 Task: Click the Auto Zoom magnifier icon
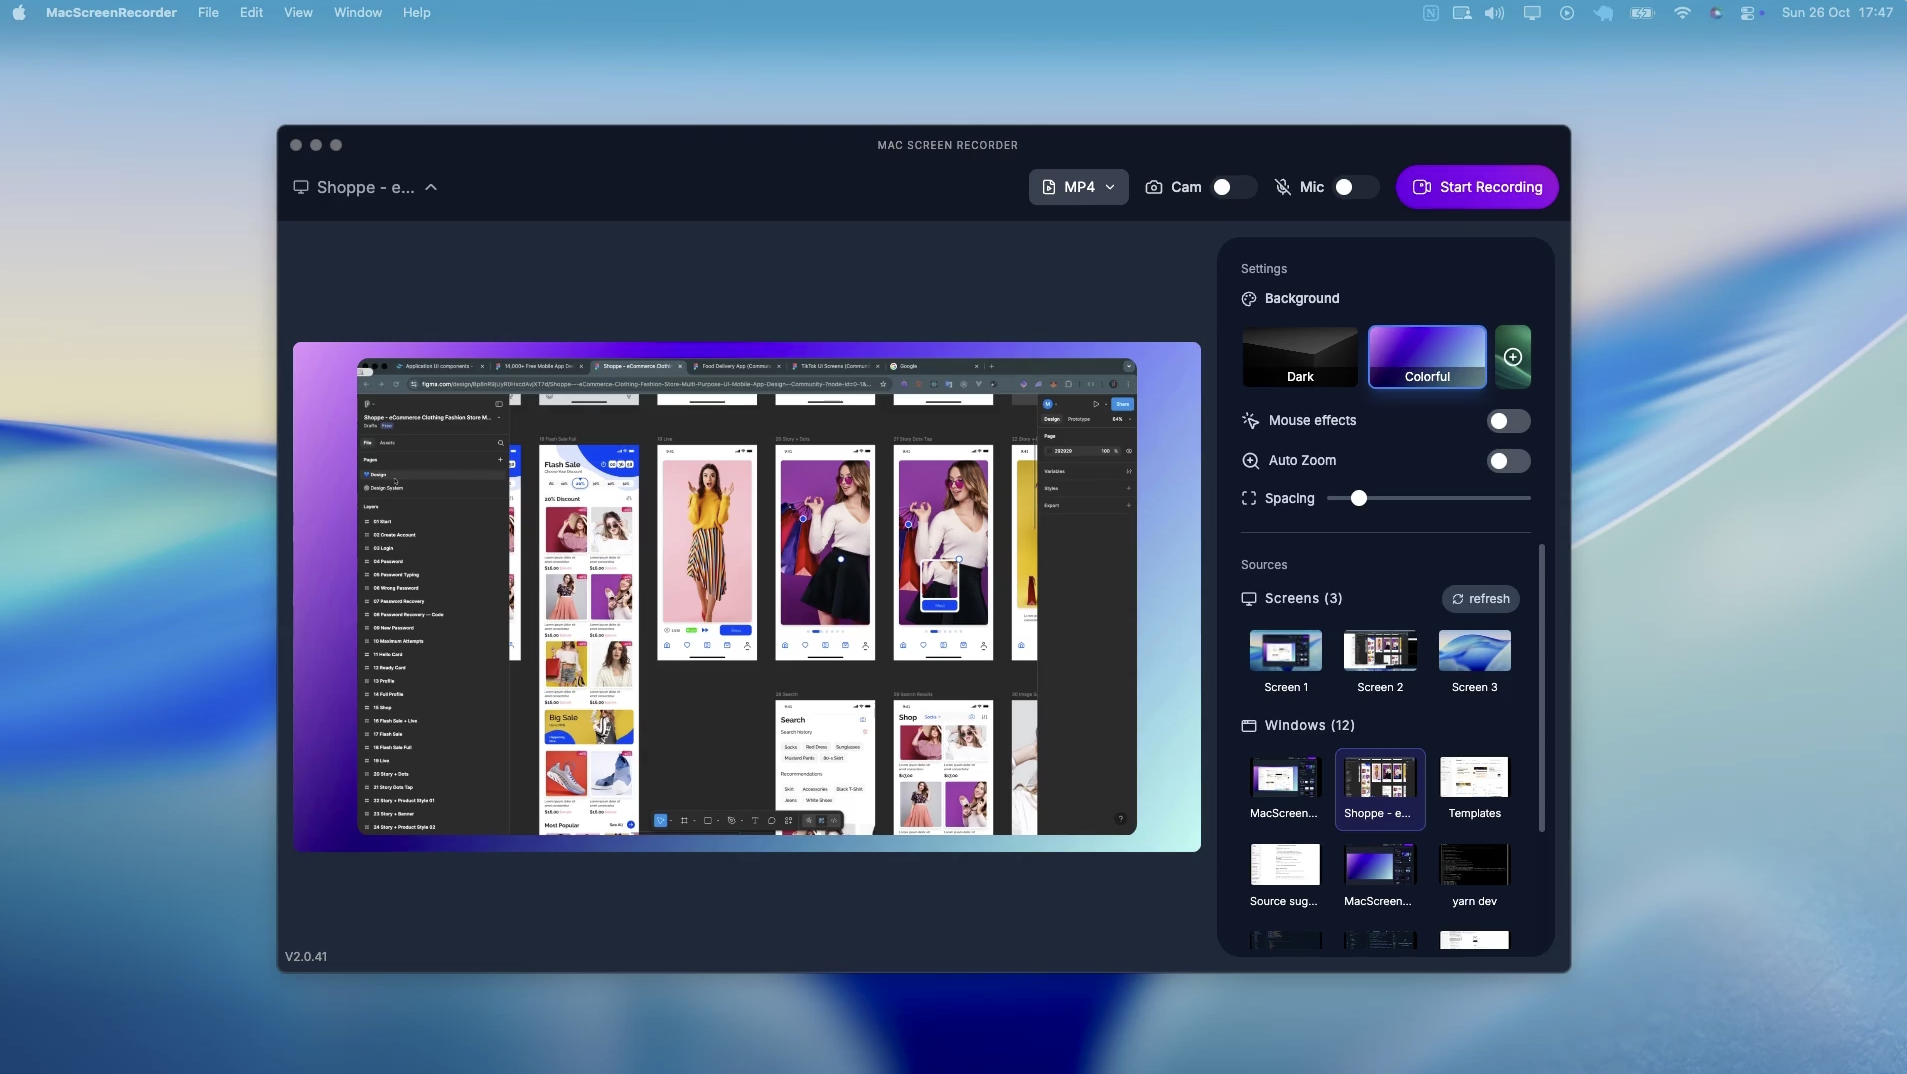[1250, 460]
